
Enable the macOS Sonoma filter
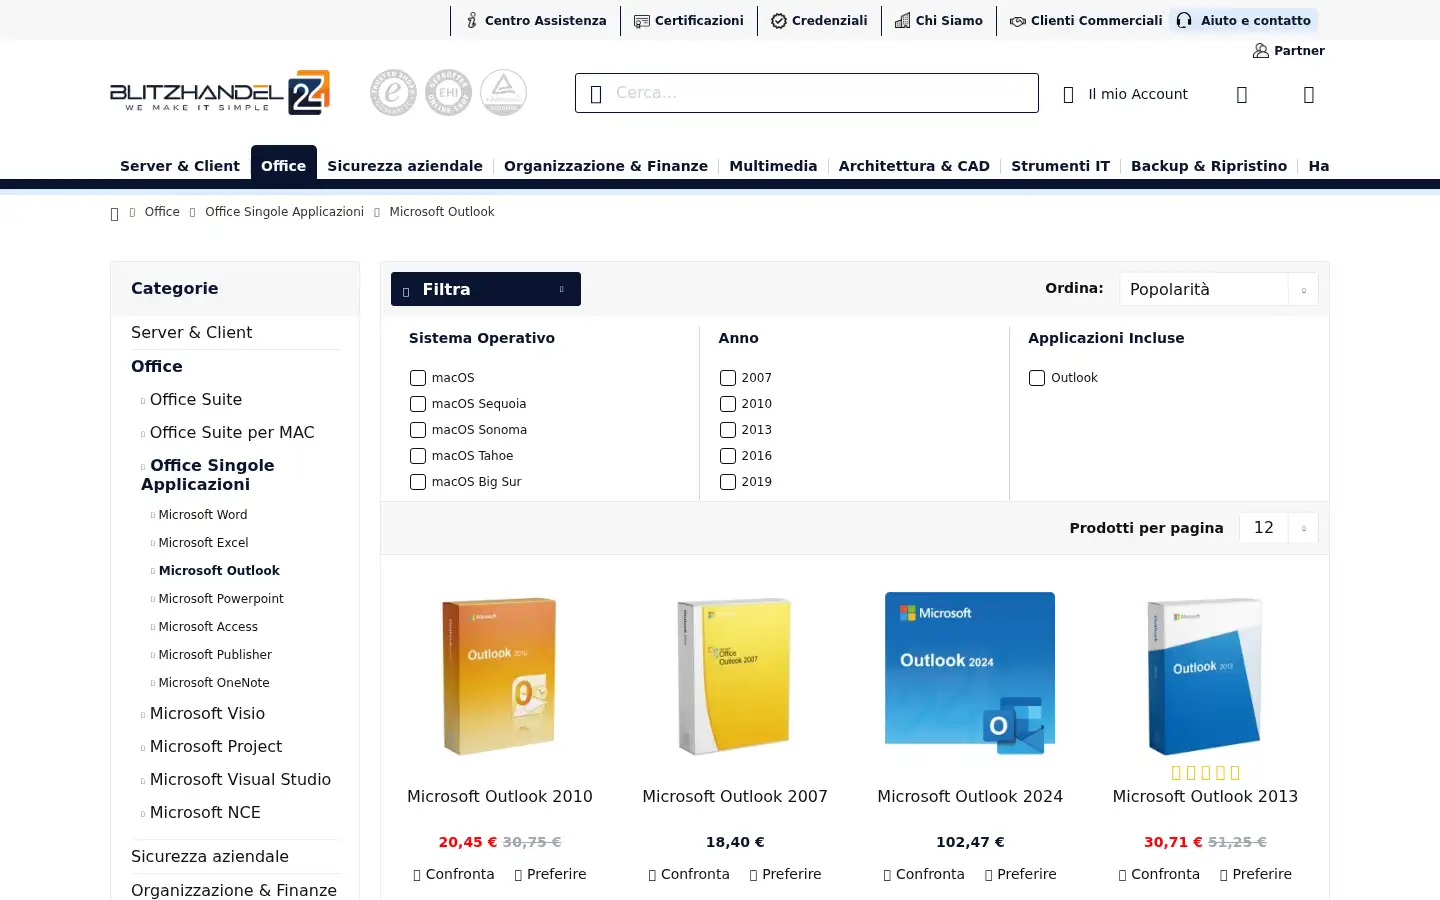coord(418,430)
